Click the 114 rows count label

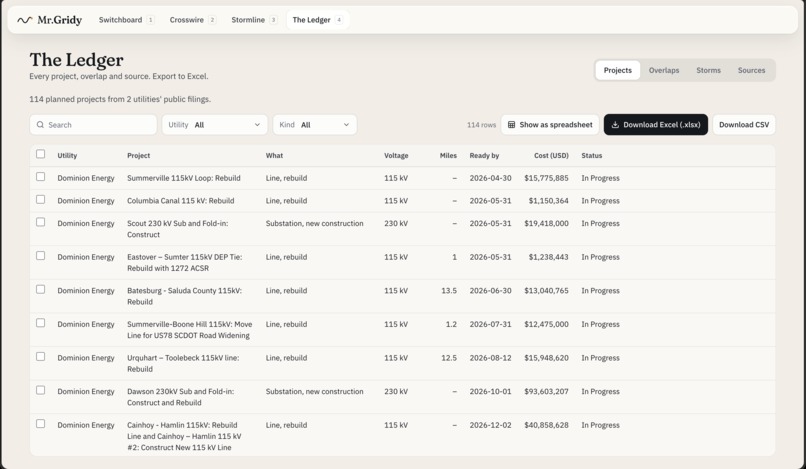coord(482,125)
